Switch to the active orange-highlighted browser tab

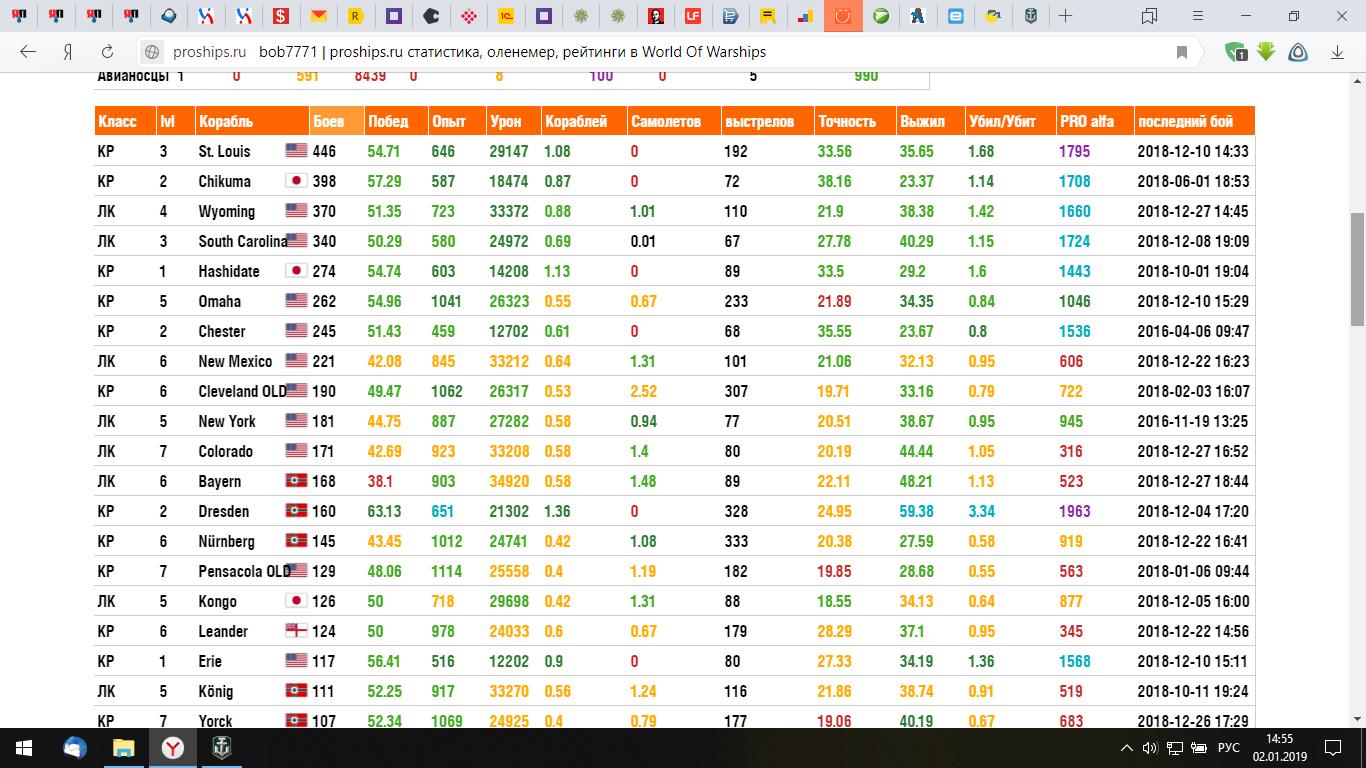pos(843,16)
